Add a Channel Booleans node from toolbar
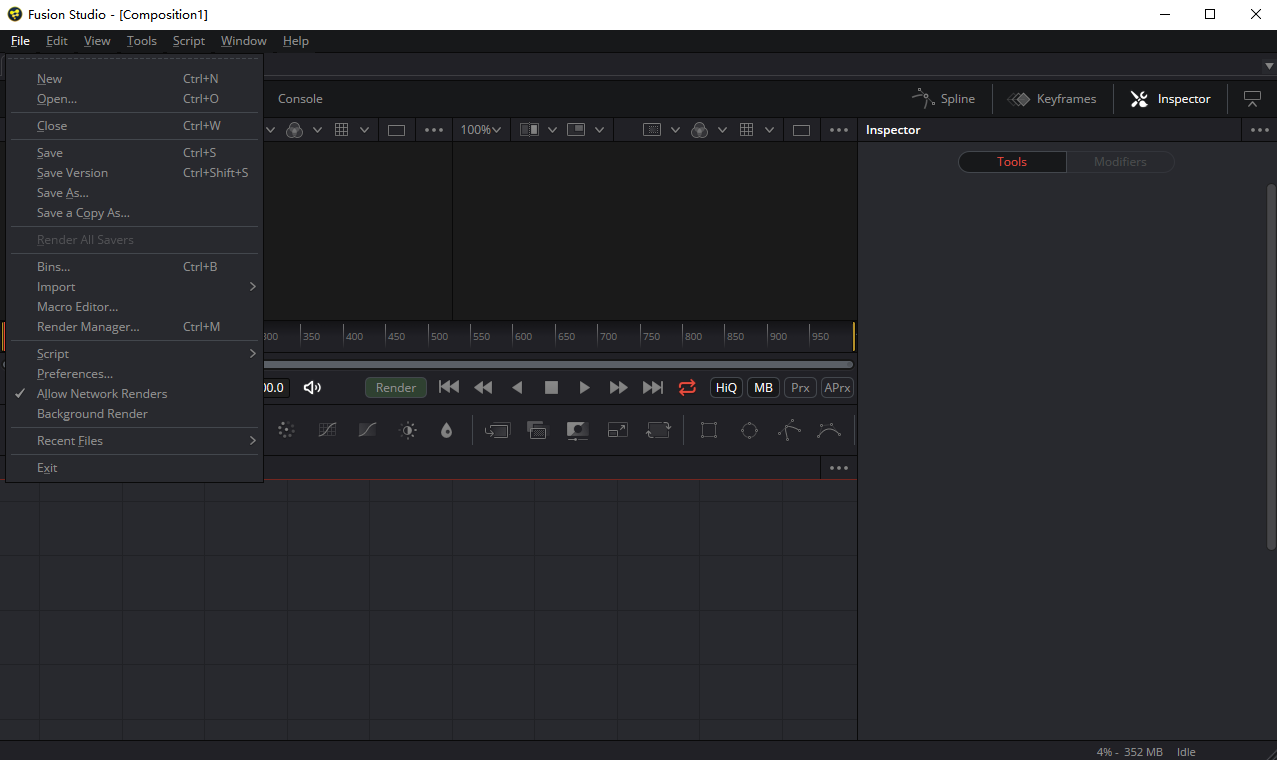 click(x=537, y=430)
